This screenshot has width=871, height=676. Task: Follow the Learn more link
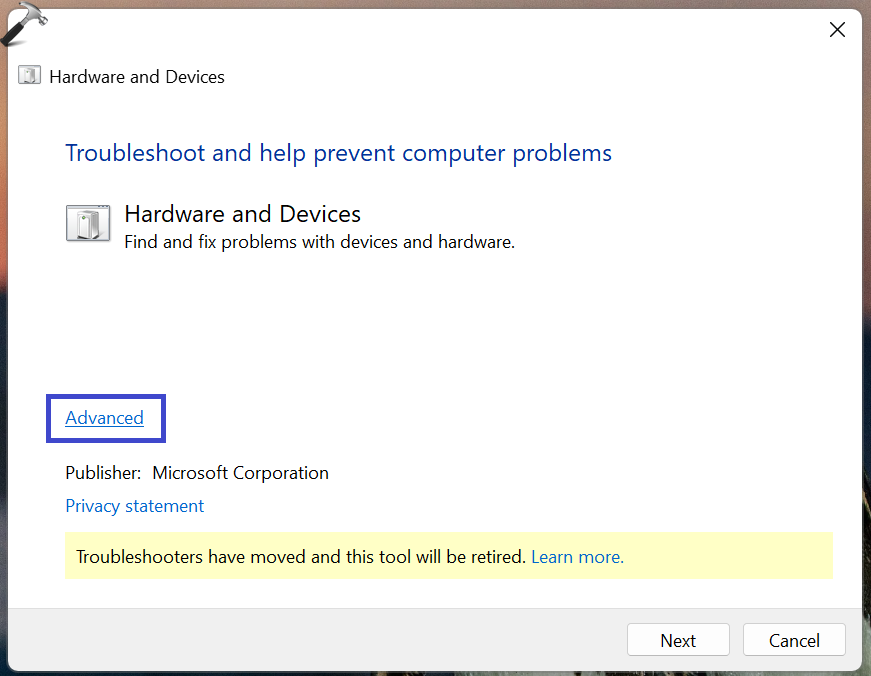pos(577,557)
